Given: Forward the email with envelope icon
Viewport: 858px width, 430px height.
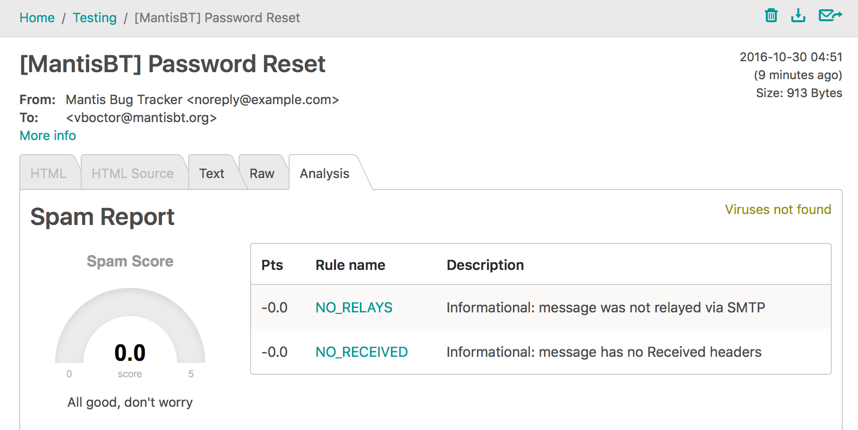Looking at the screenshot, I should pyautogui.click(x=830, y=15).
